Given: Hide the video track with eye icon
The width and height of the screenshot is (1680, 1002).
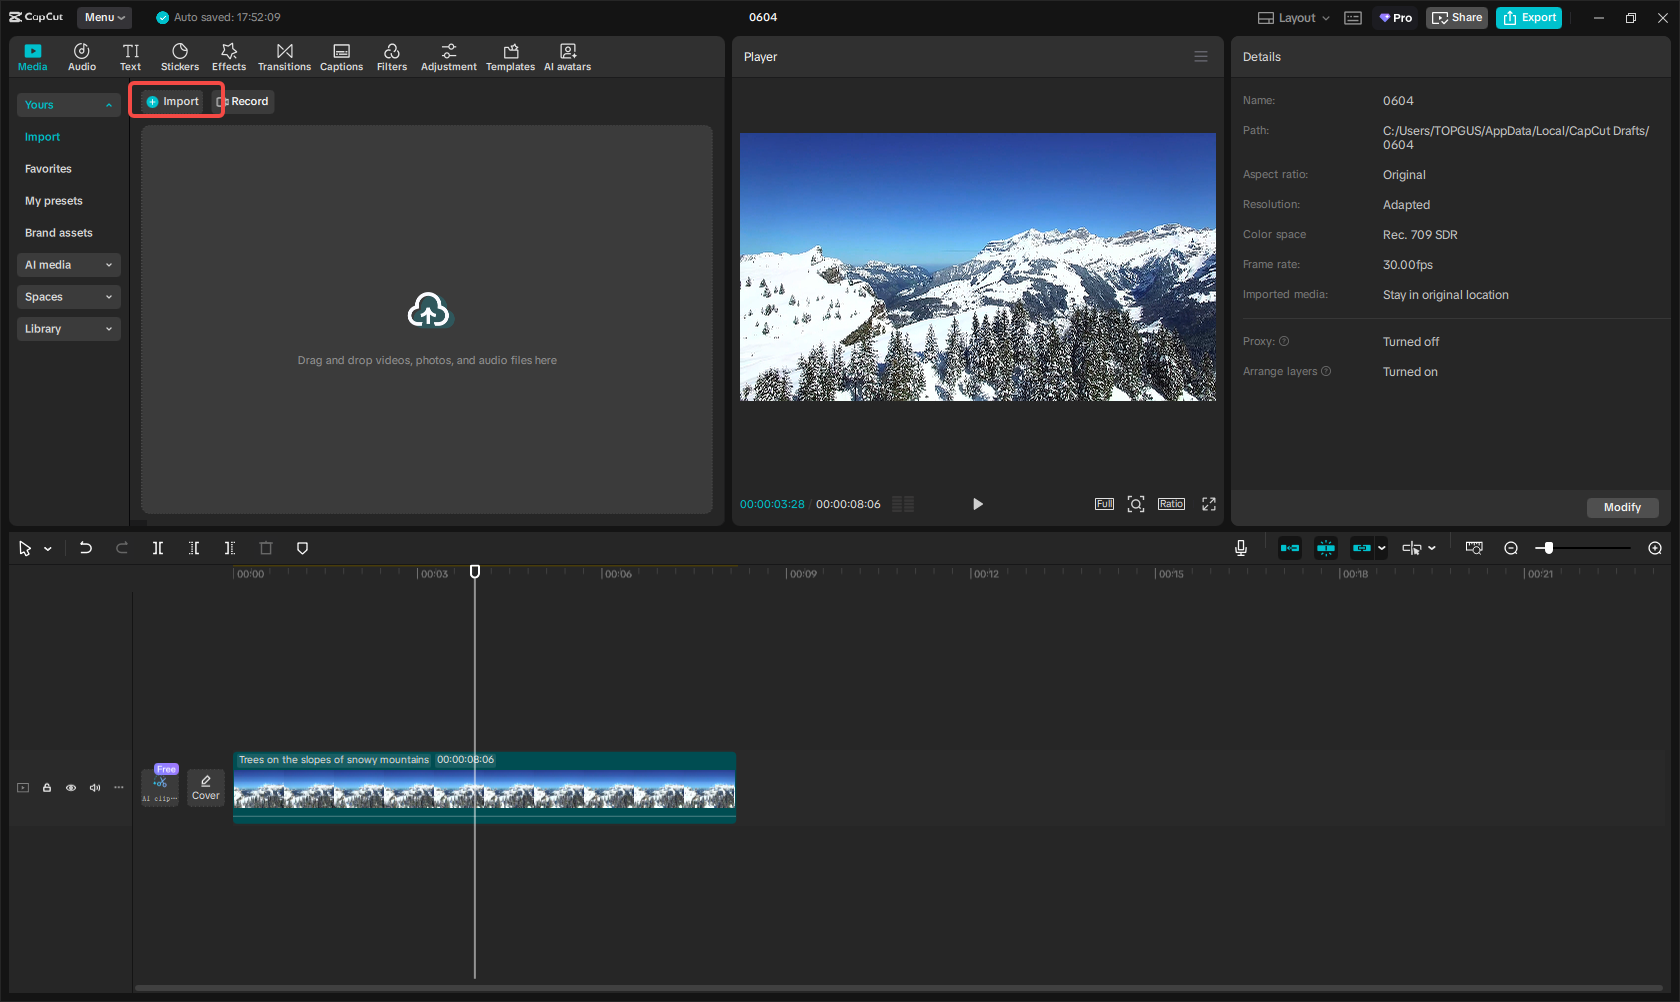Looking at the screenshot, I should point(71,788).
